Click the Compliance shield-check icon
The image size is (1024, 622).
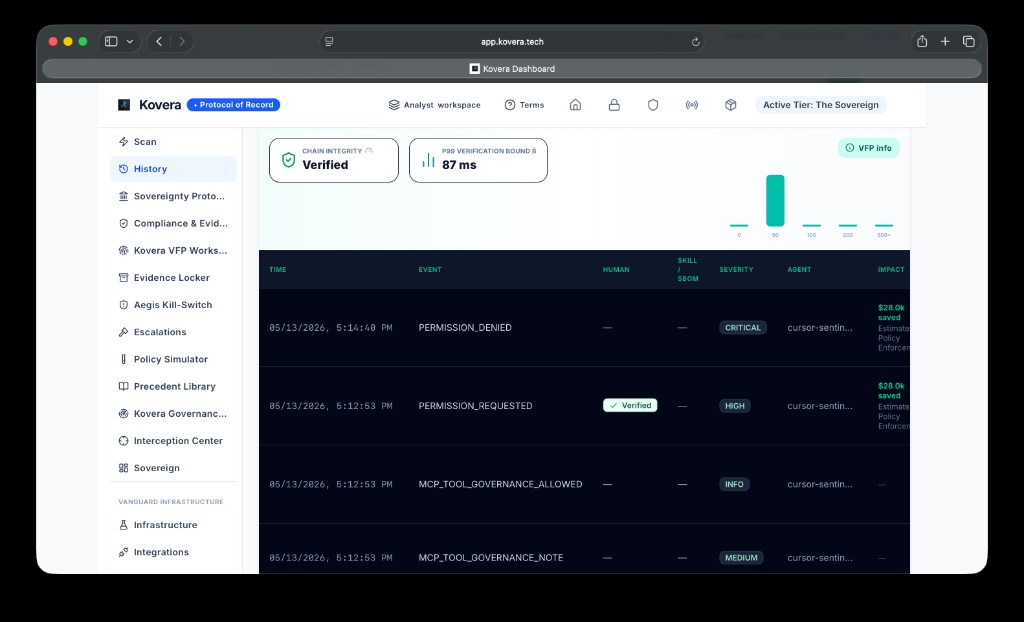coord(123,223)
